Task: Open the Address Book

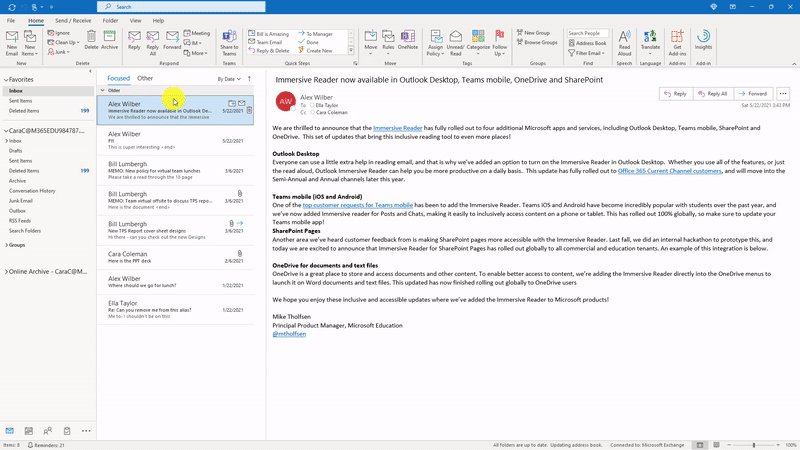Action: [587, 43]
